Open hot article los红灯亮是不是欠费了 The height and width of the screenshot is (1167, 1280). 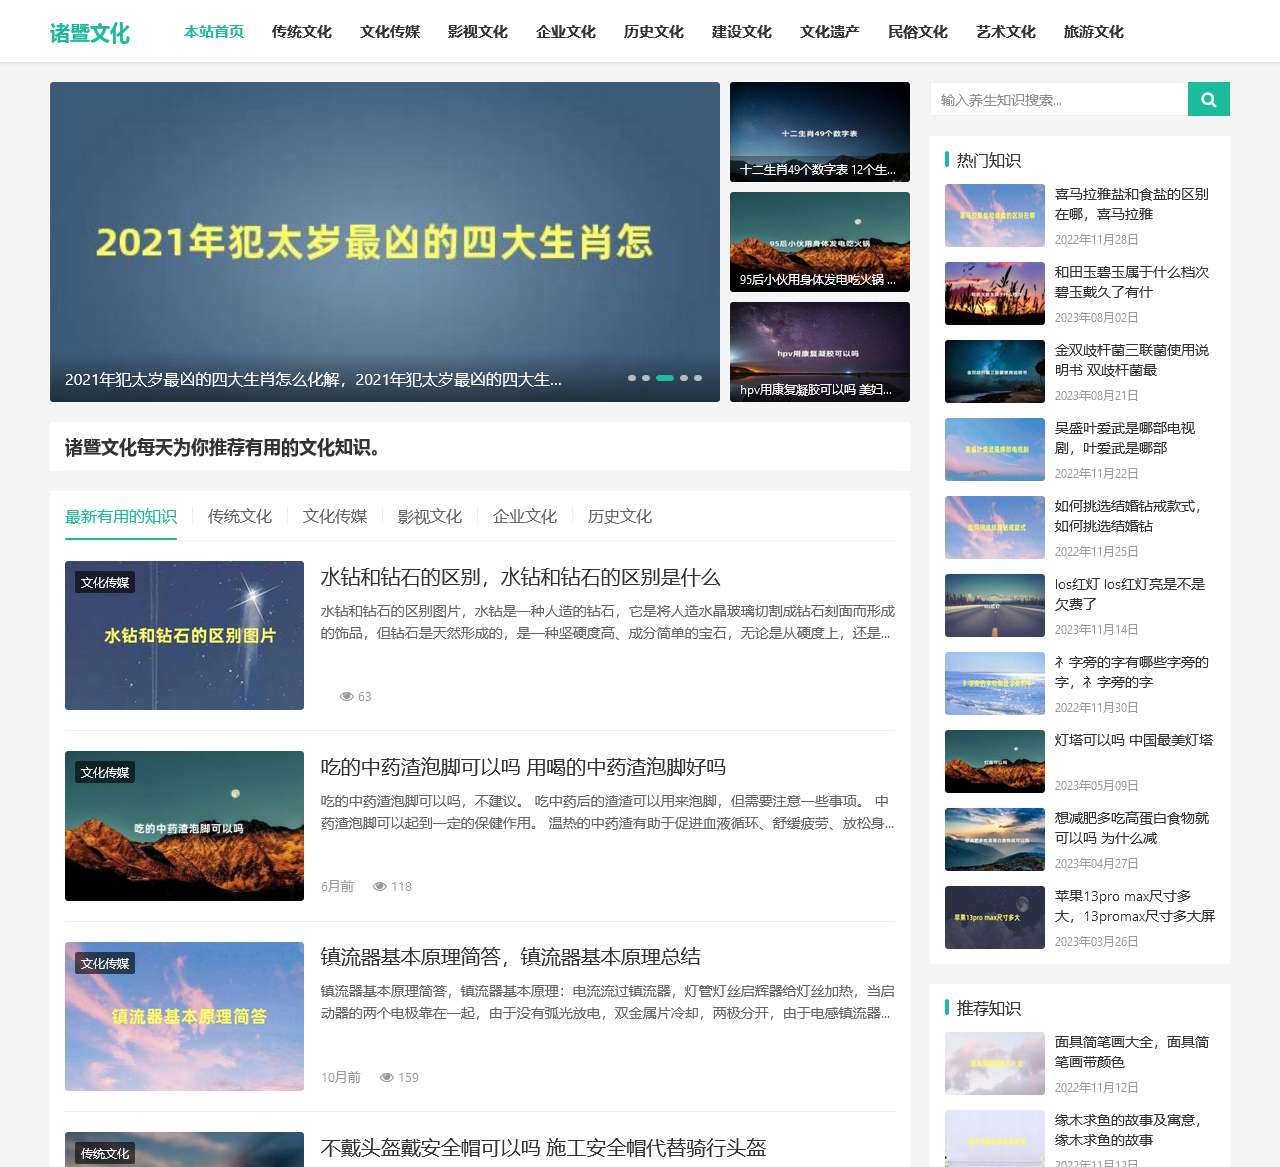pyautogui.click(x=1130, y=594)
